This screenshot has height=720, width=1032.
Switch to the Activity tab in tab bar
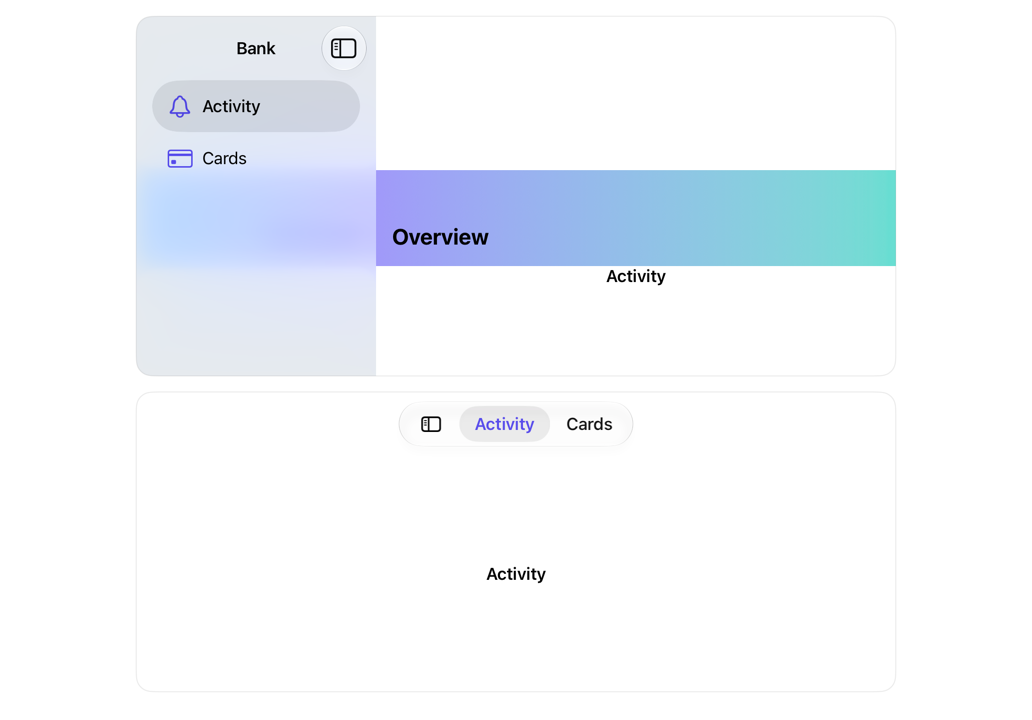[x=504, y=424]
